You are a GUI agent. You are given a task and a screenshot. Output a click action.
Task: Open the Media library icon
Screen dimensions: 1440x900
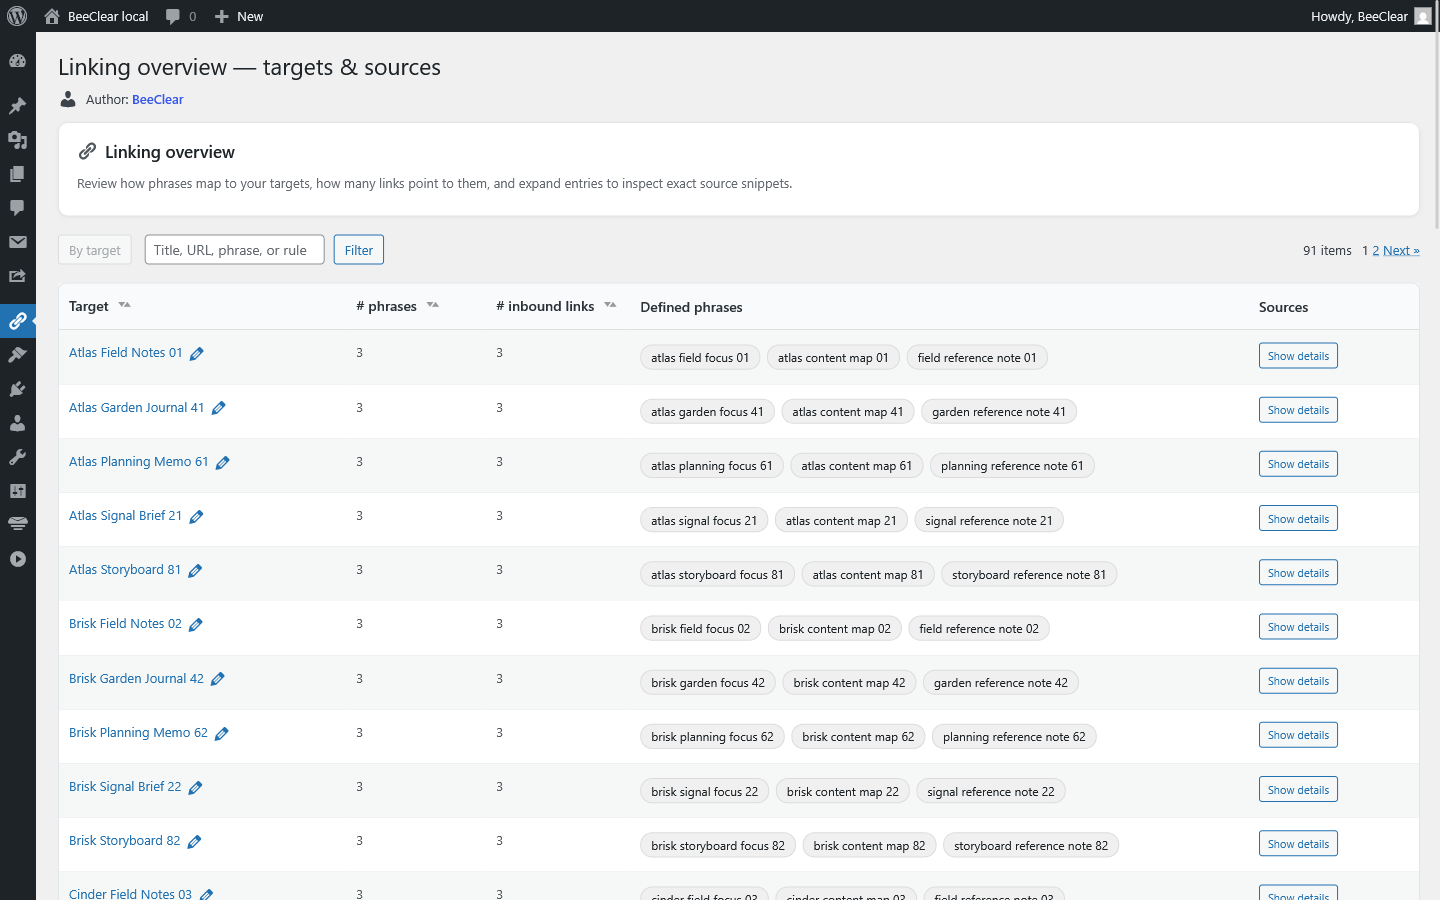[17, 140]
